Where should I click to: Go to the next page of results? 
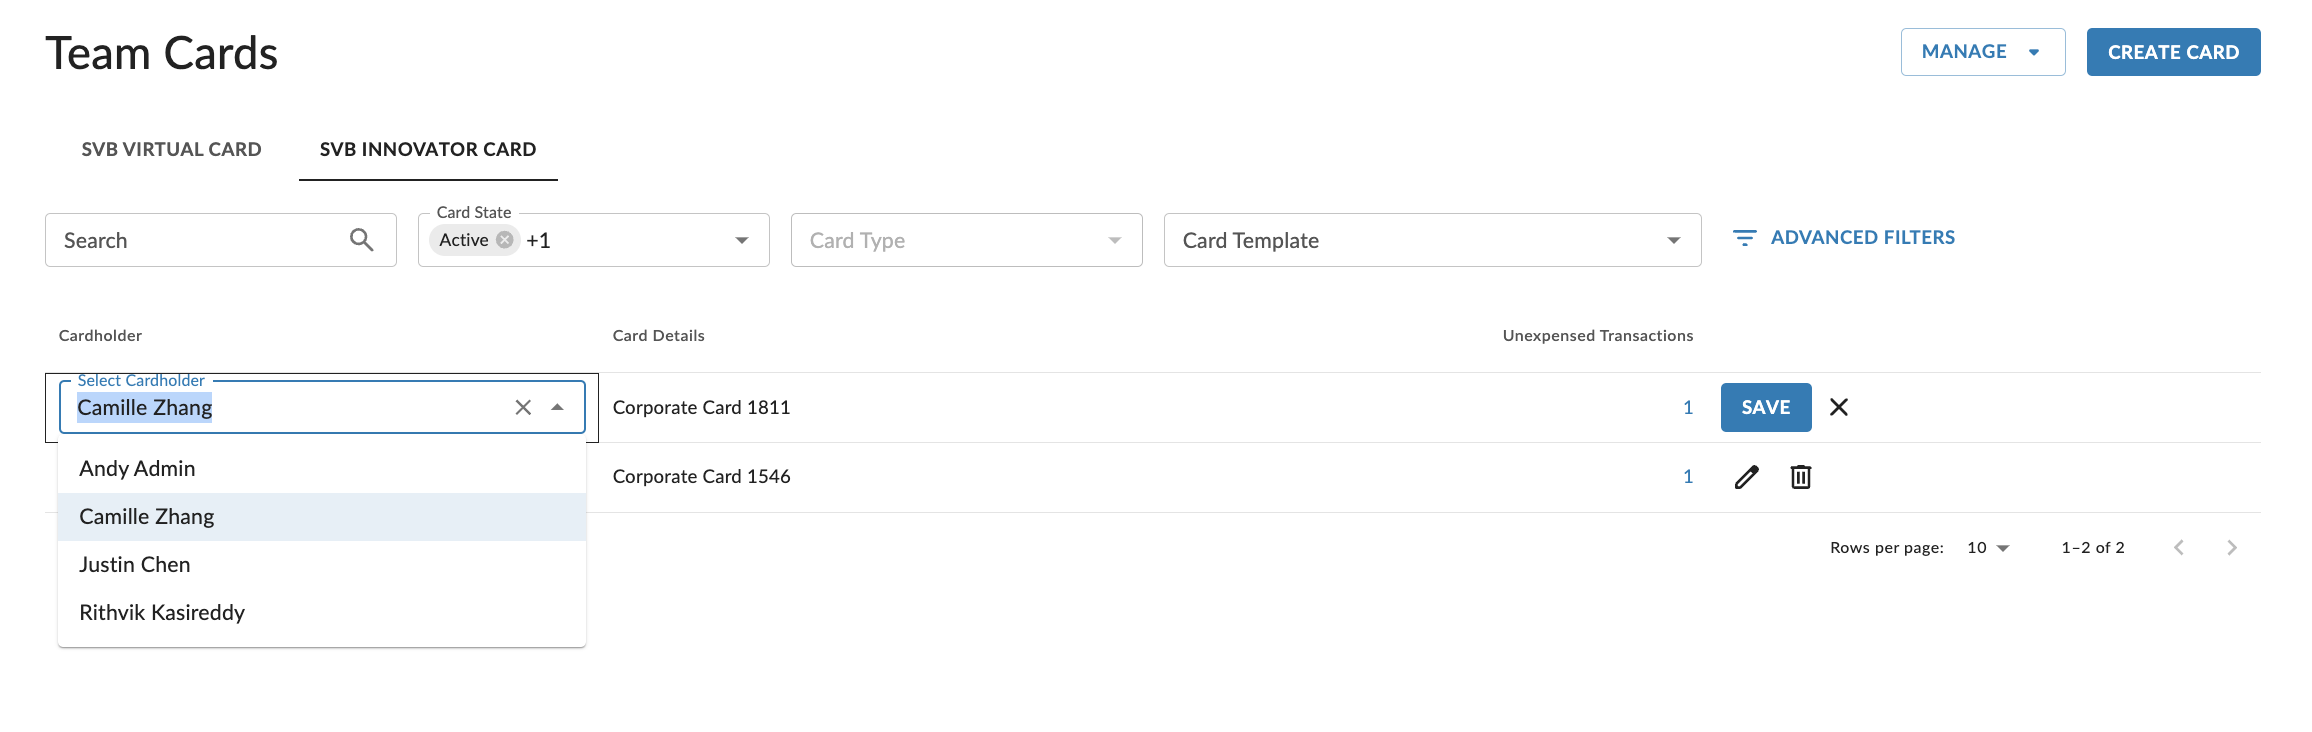2231,547
